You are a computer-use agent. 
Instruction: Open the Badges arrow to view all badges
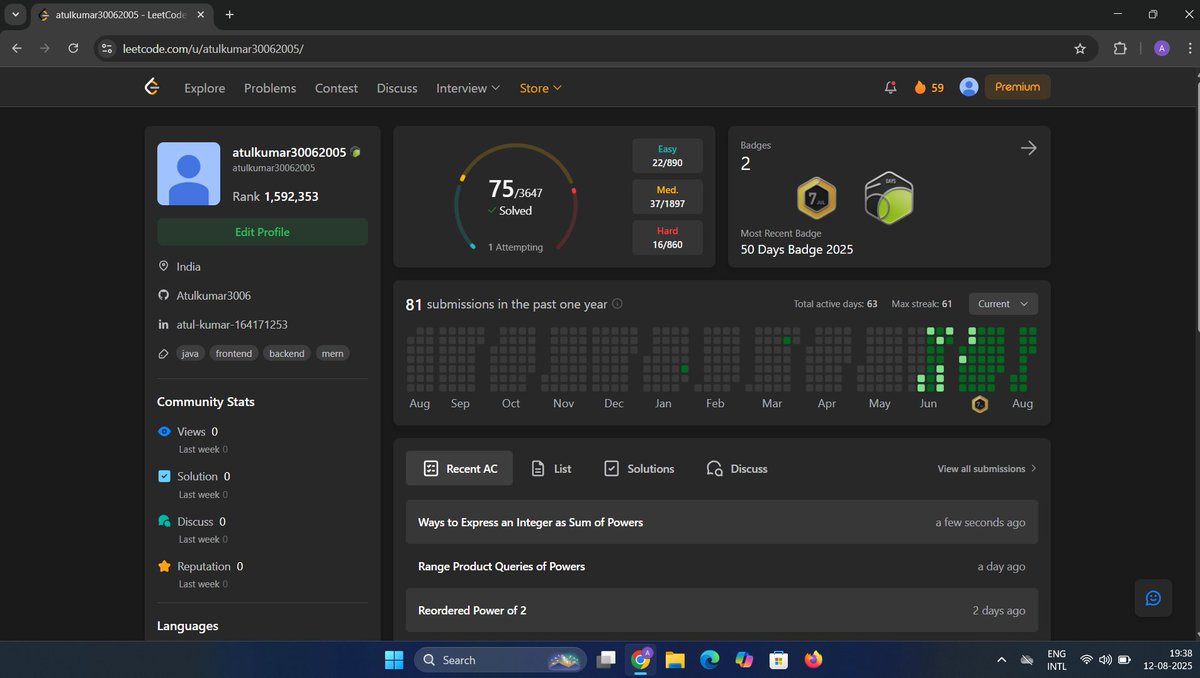[1028, 148]
